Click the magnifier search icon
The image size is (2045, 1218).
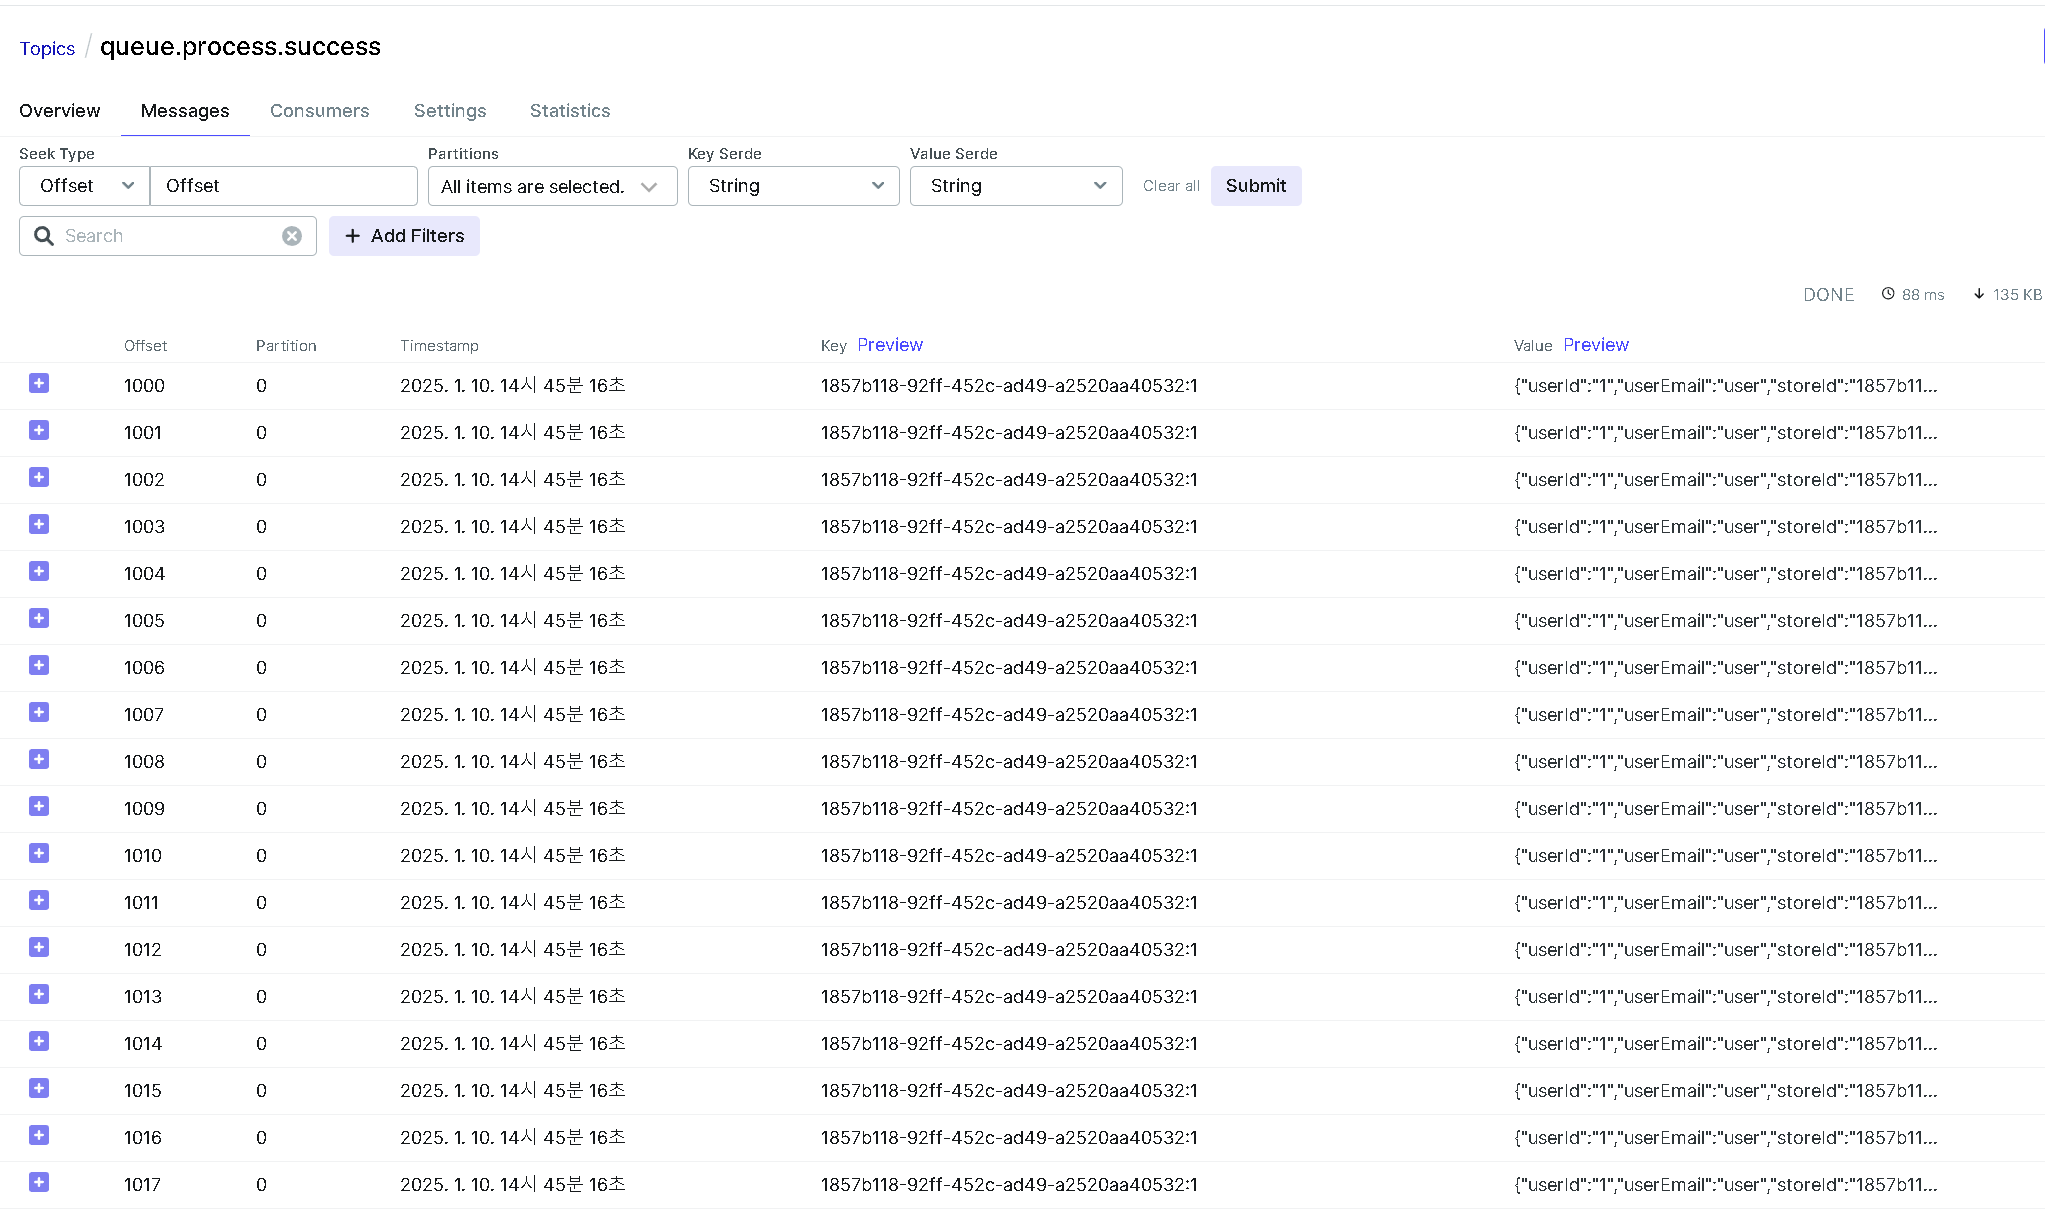tap(44, 236)
